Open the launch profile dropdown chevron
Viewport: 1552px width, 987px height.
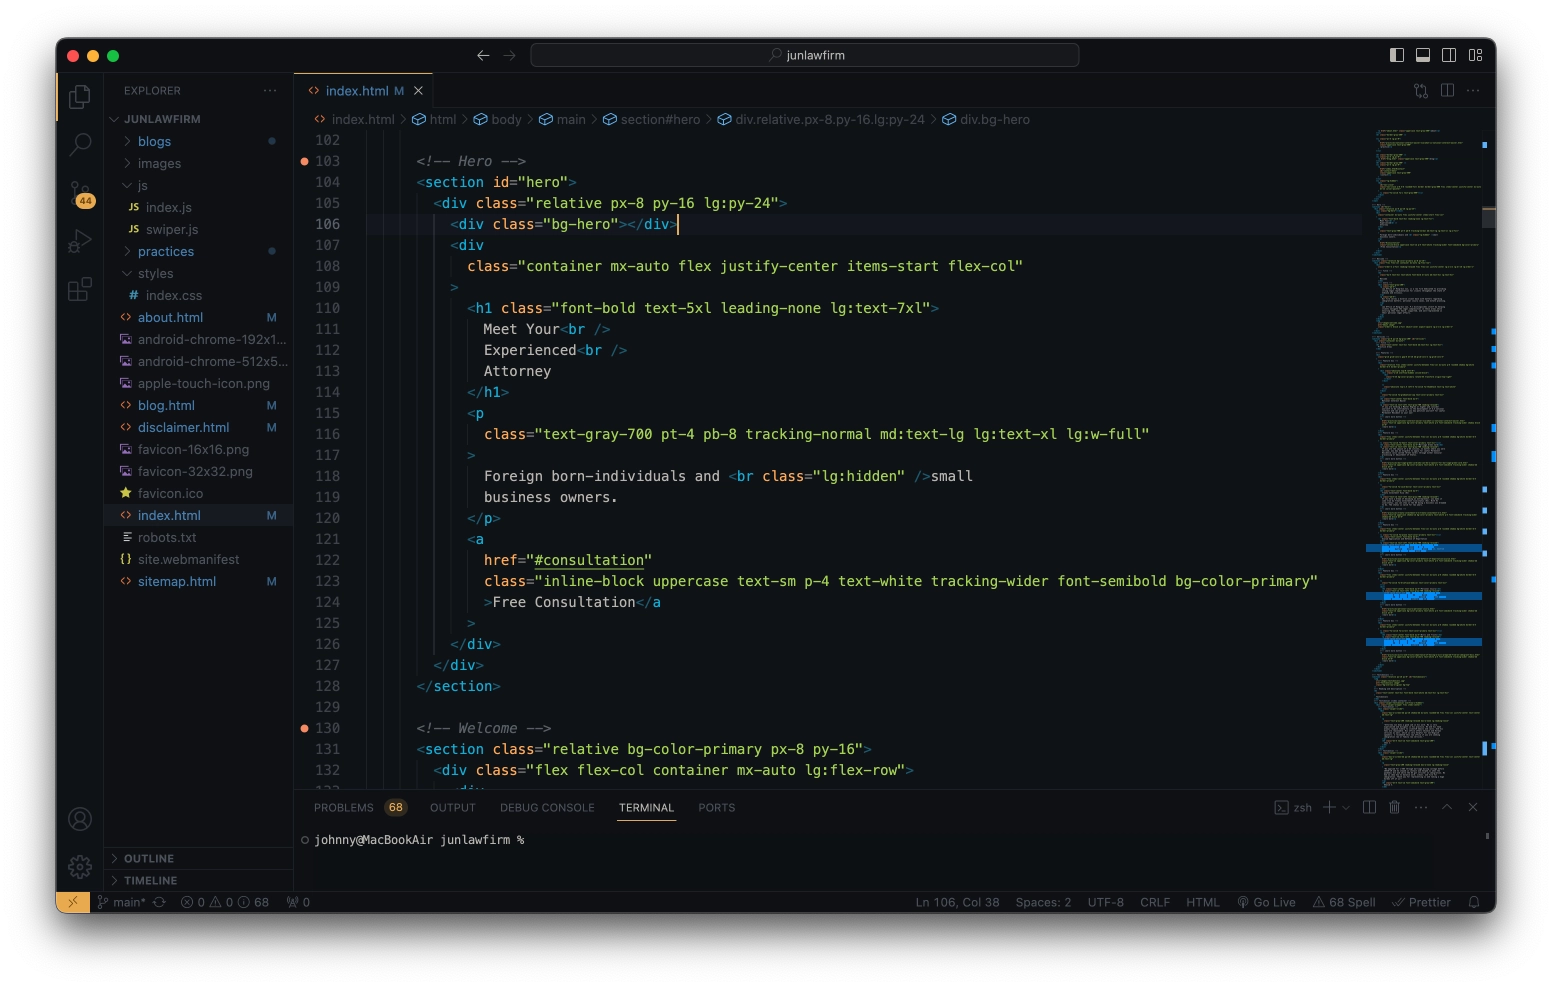click(1346, 807)
